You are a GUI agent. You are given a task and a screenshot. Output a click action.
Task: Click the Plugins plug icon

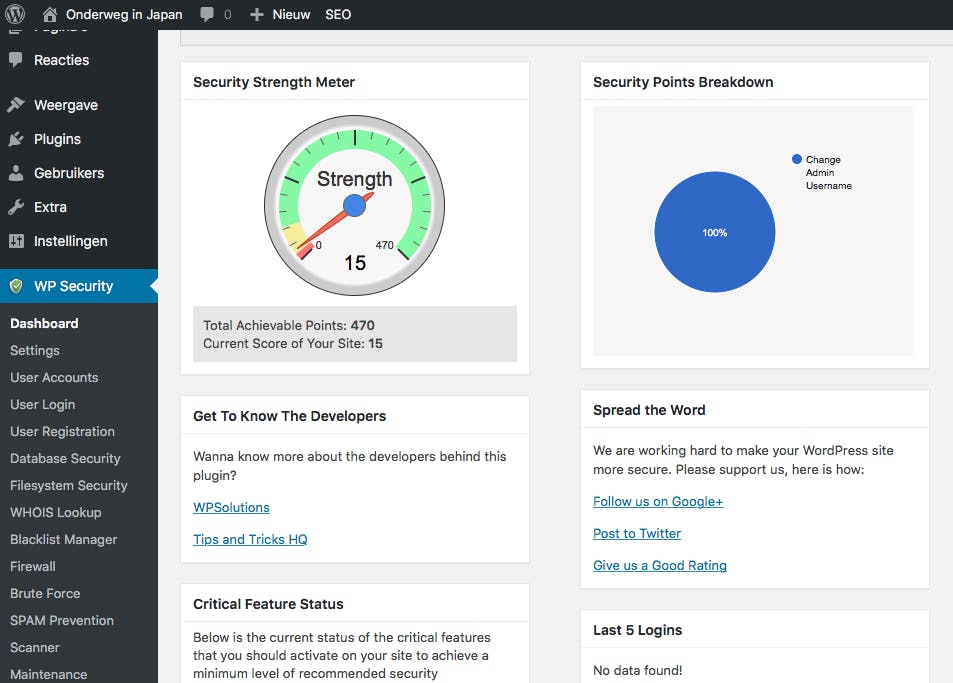tap(16, 139)
